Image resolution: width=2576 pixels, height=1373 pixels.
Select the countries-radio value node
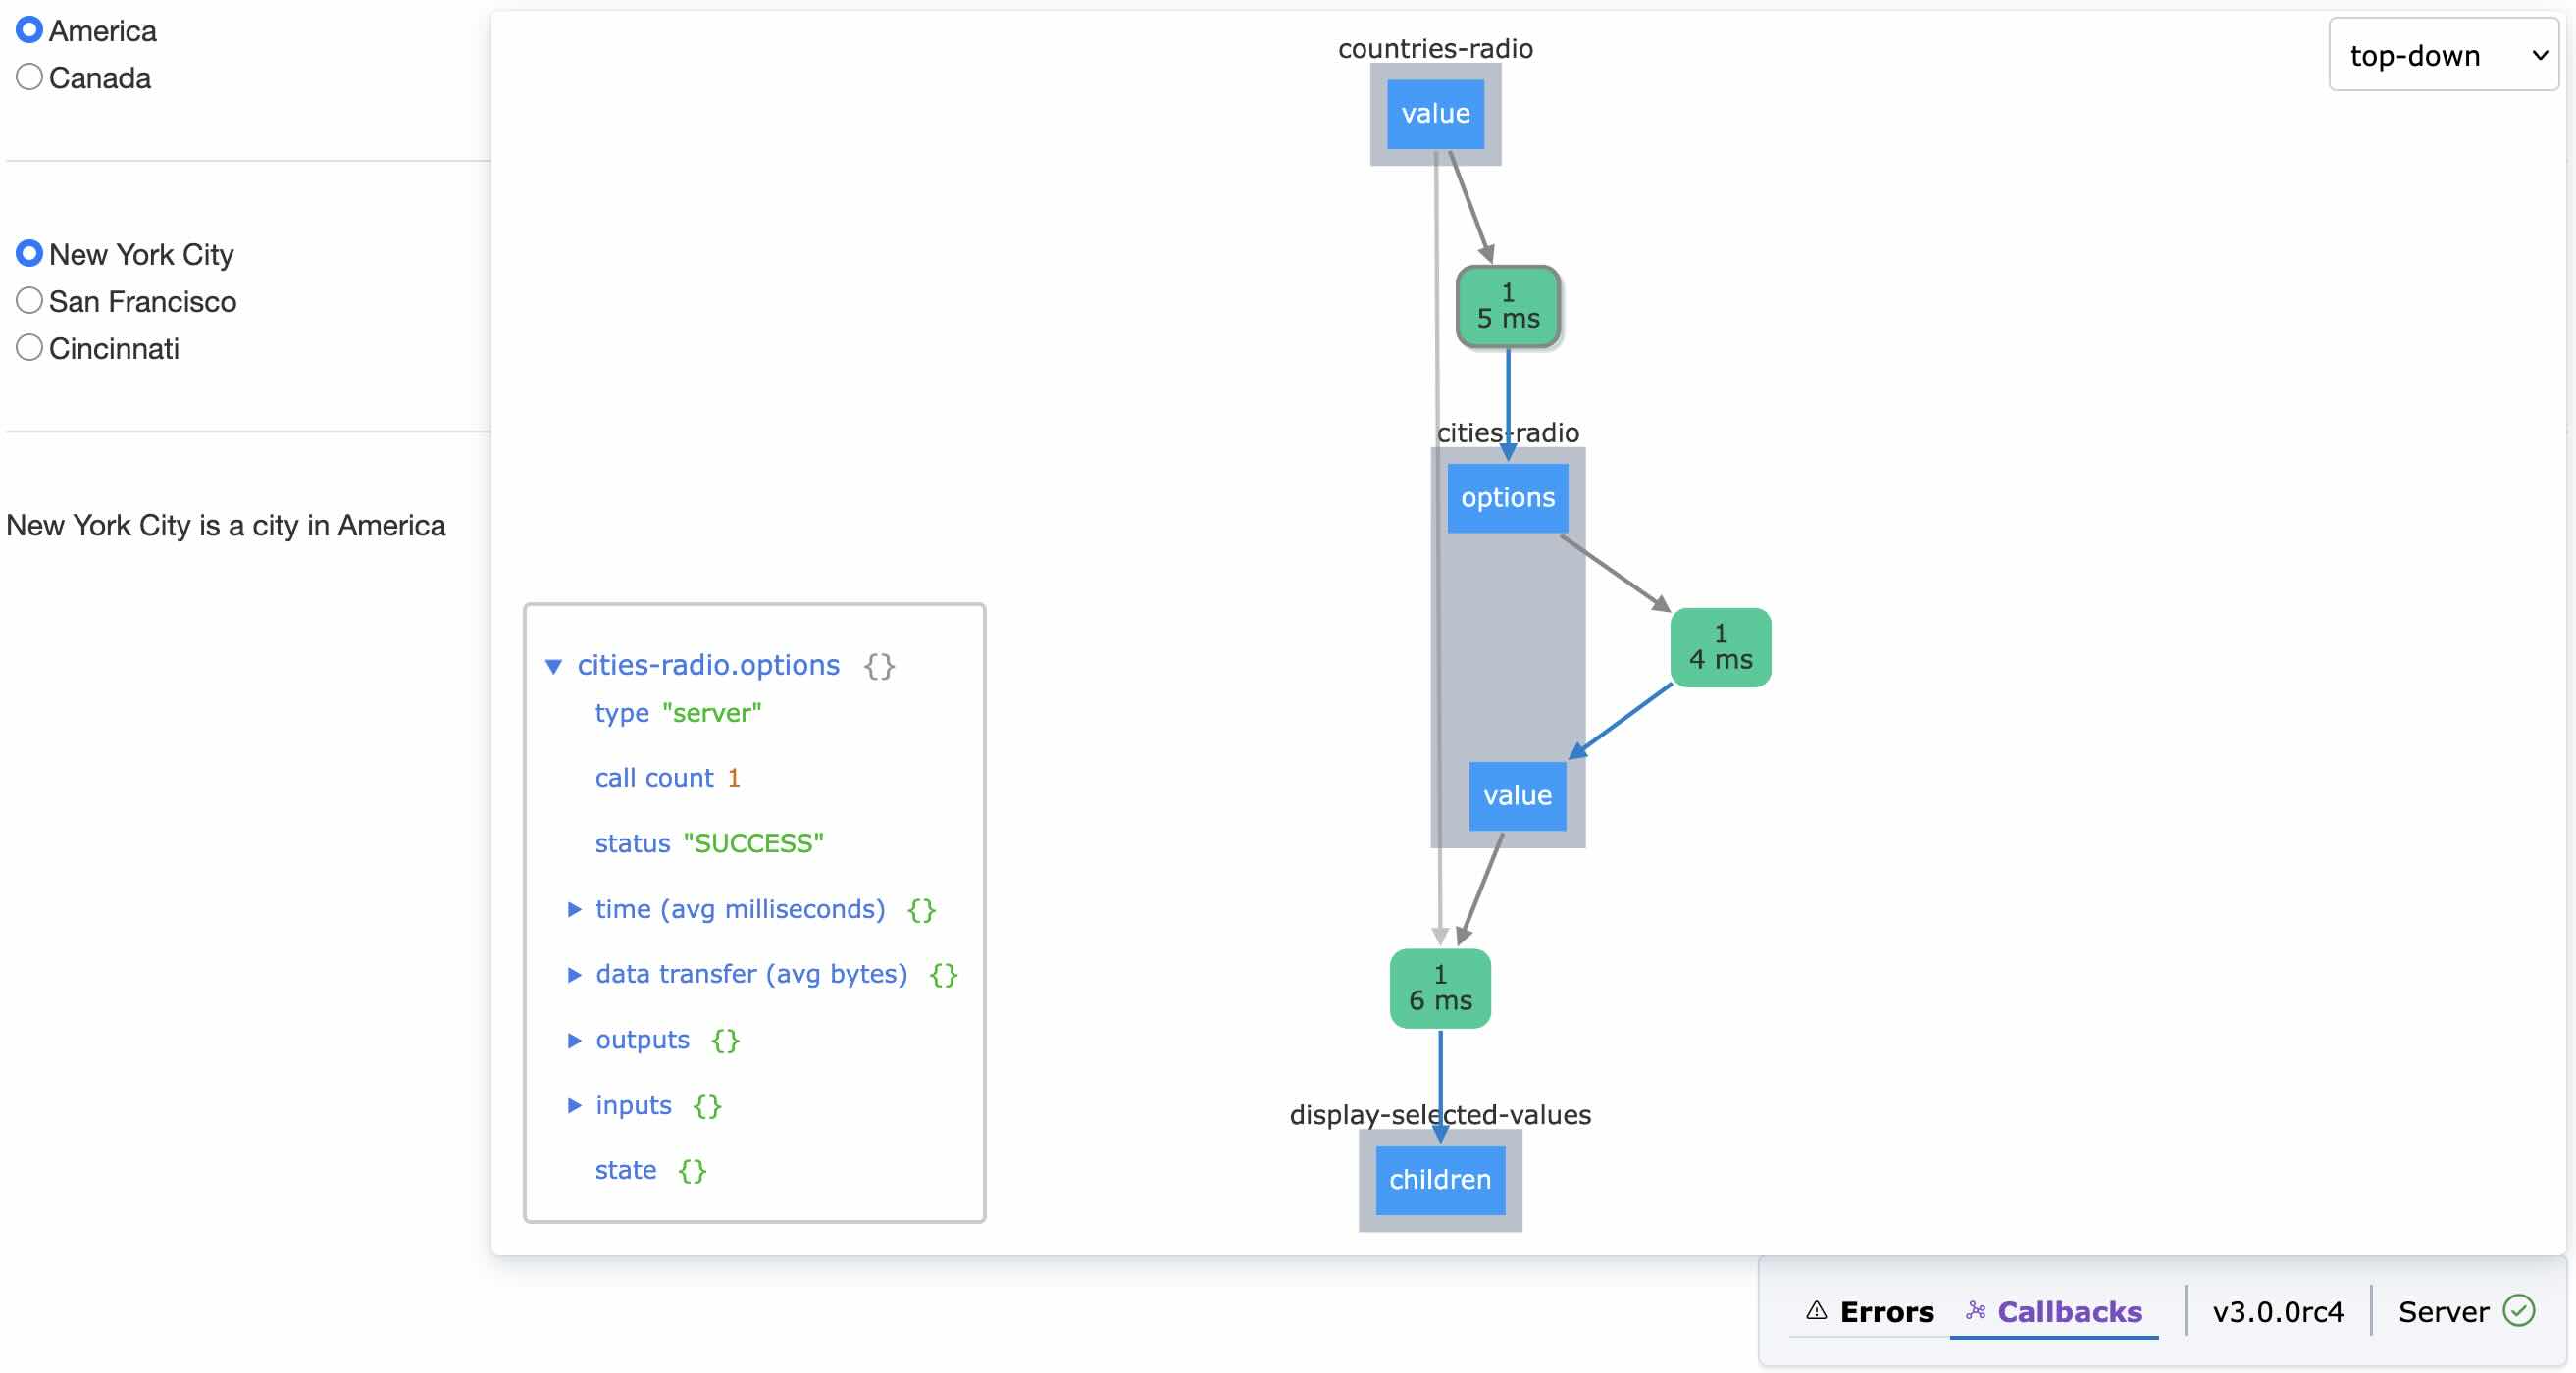1435,114
